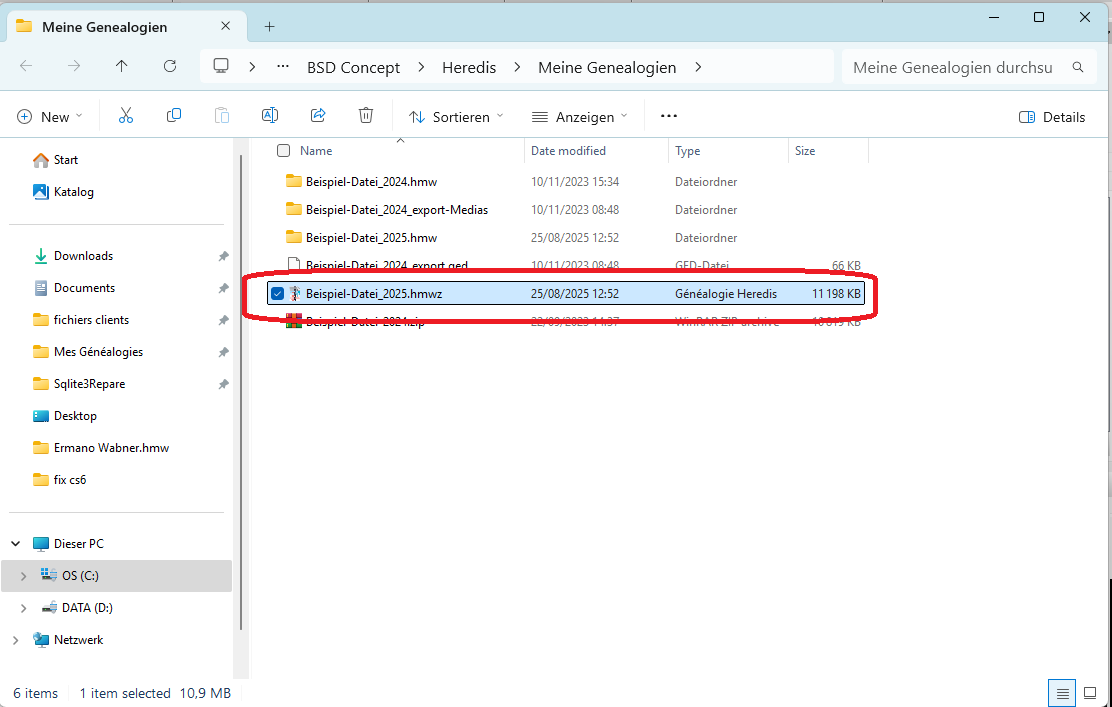Click the Copy icon in toolbar
Viewport: 1112px width, 707px height.
click(x=174, y=116)
